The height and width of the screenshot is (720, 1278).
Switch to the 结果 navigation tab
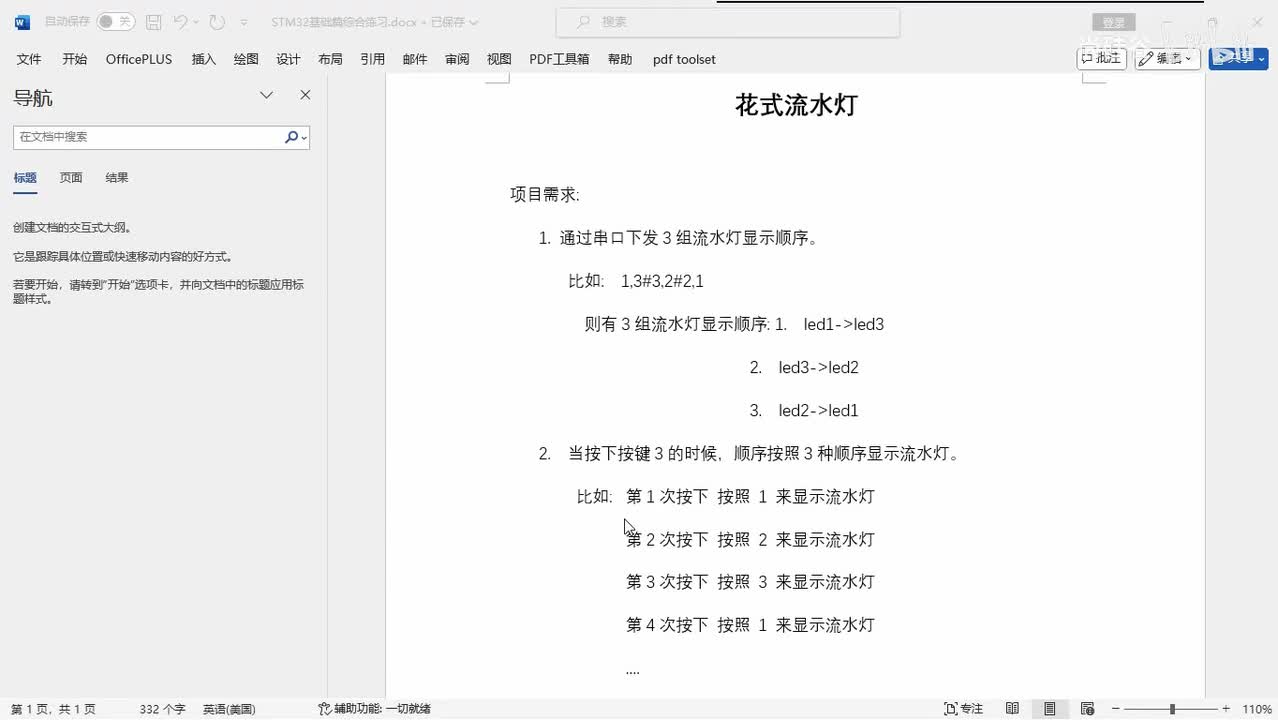[117, 178]
